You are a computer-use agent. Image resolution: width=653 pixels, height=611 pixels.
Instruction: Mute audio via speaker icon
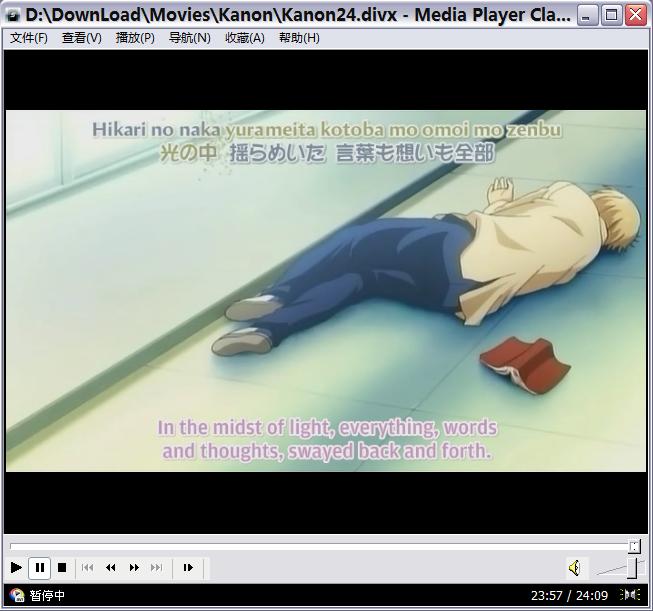[x=575, y=567]
